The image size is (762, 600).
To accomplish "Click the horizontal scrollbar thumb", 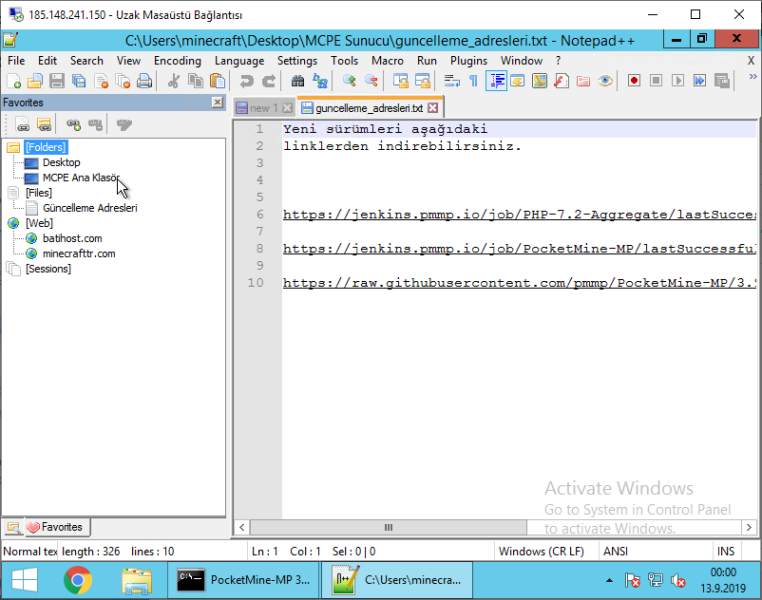I will [388, 527].
